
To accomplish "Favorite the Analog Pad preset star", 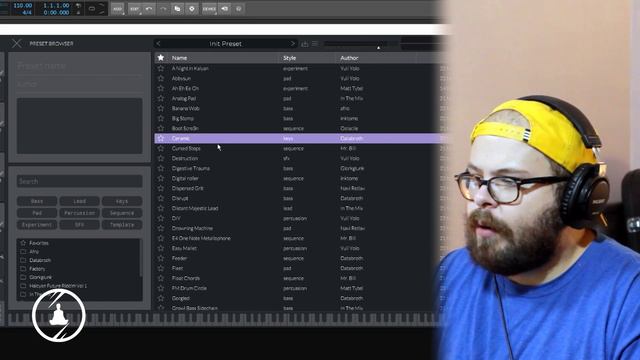I will pyautogui.click(x=161, y=98).
